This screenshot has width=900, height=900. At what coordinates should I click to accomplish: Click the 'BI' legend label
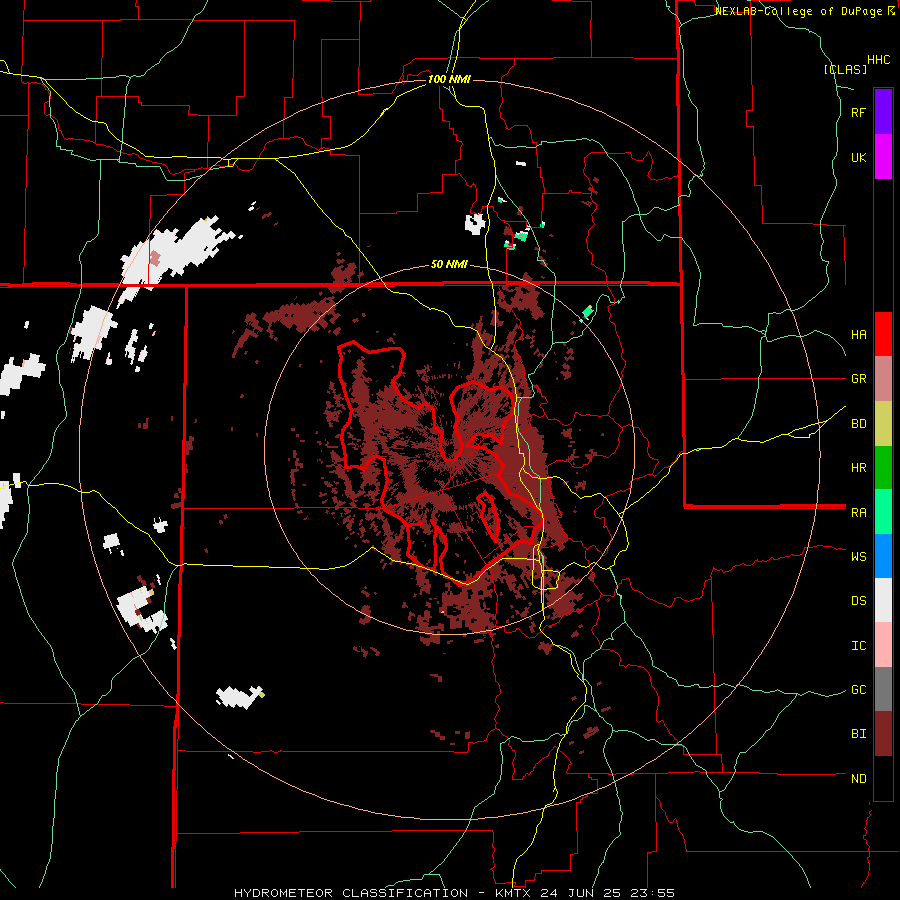pos(858,734)
